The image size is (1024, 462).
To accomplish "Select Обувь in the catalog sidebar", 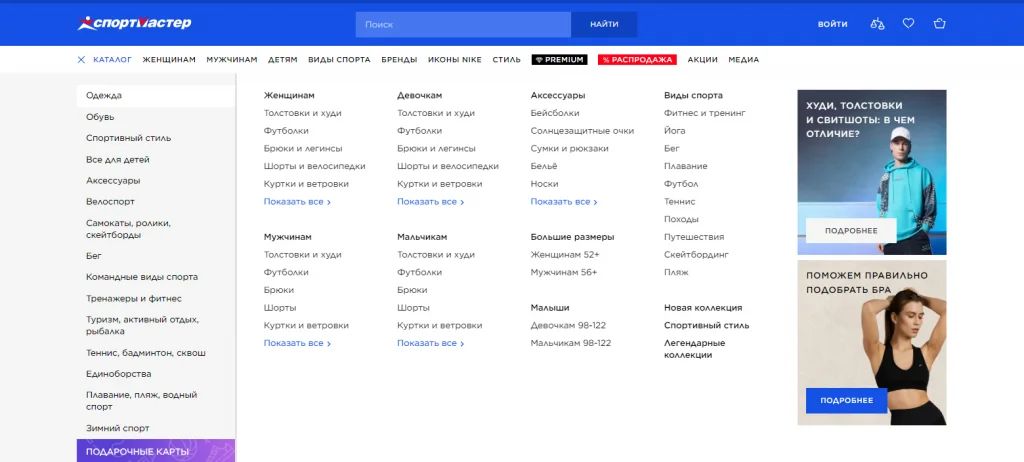I will coord(100,117).
